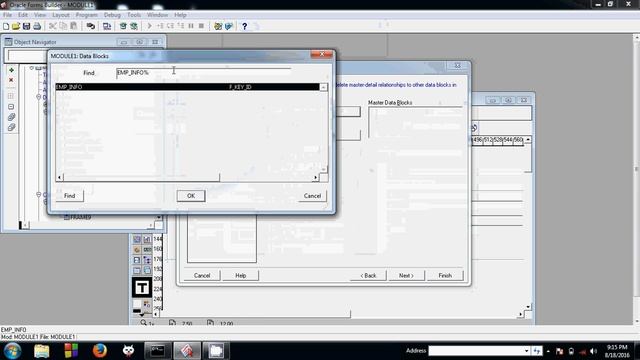Click the Copy toolbar icon
Image resolution: width=640 pixels, height=360 pixels.
tap(63, 26)
